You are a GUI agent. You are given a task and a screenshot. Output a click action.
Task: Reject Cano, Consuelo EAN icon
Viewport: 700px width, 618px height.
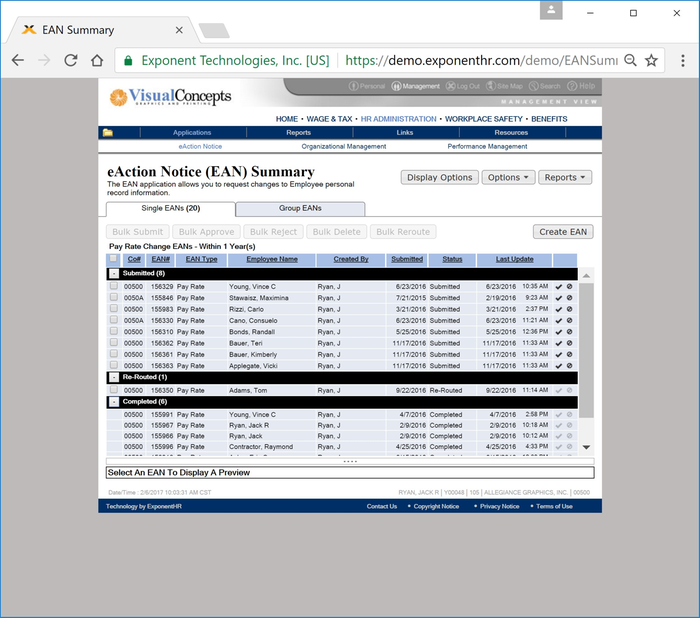(x=570, y=320)
